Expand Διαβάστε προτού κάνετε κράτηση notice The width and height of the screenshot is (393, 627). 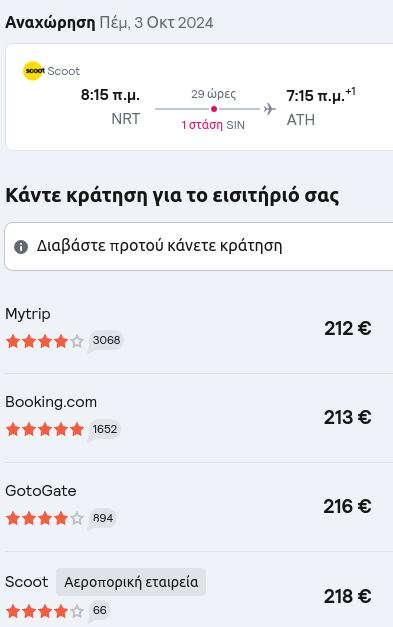click(x=199, y=246)
